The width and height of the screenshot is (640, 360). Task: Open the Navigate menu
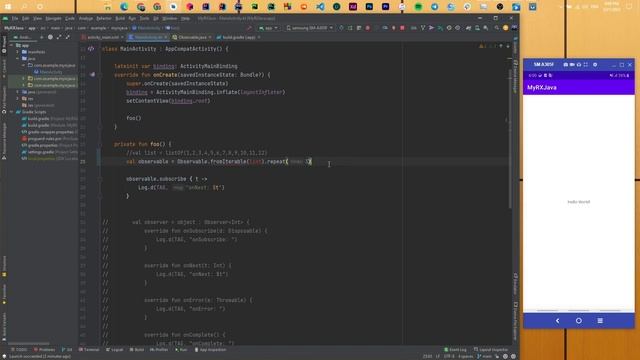click(x=53, y=18)
